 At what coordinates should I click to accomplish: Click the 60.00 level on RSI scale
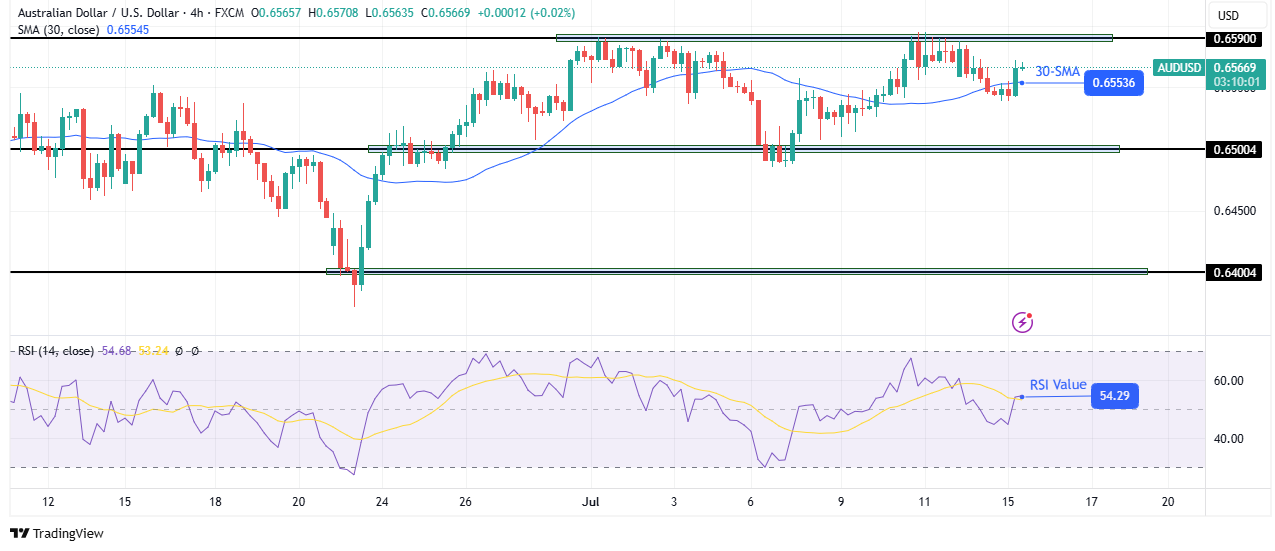1229,381
